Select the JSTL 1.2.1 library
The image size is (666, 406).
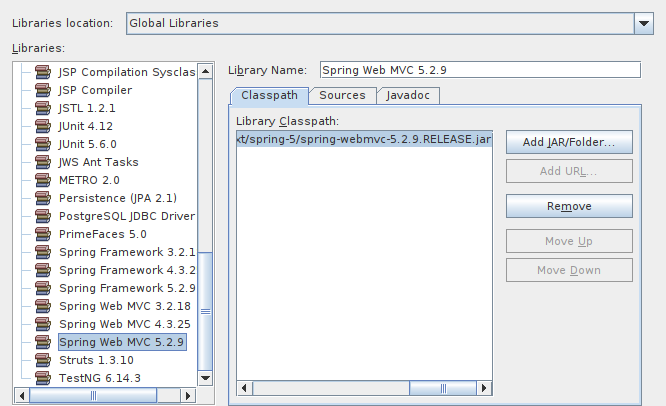(x=87, y=108)
